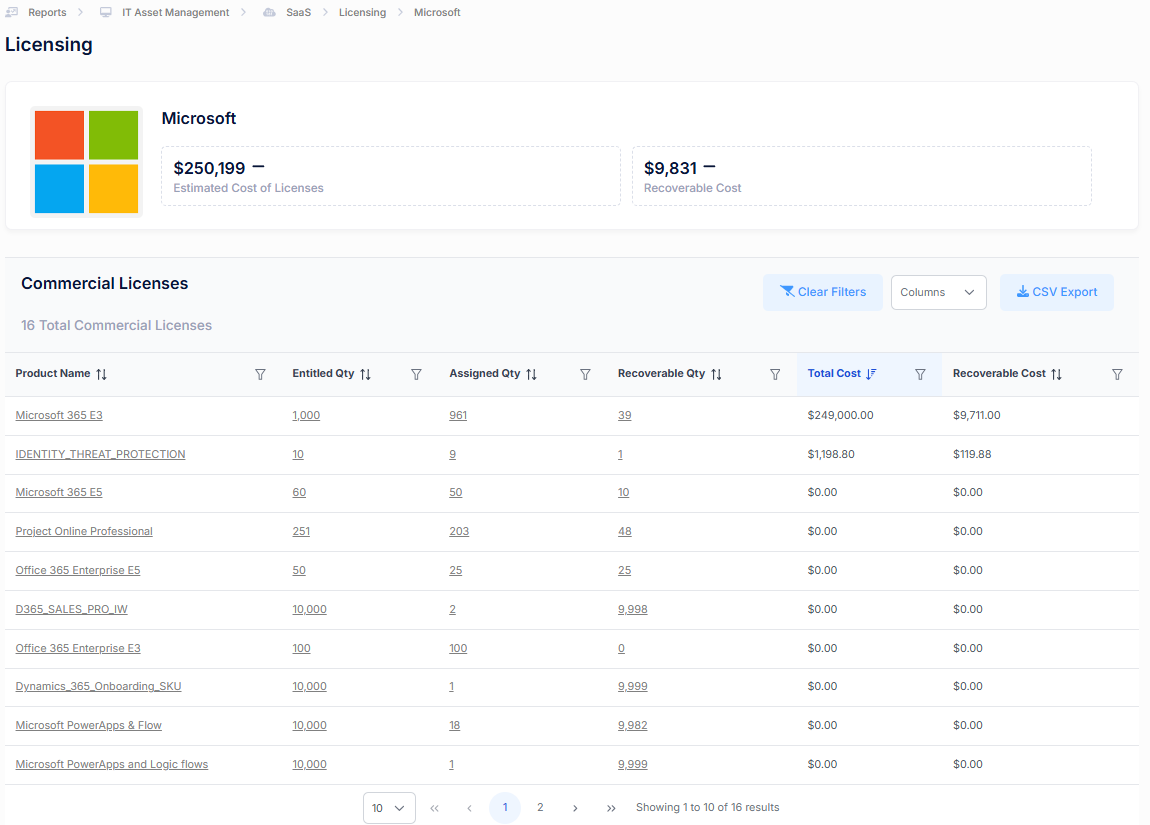Navigate to SaaS breadcrumb
1150x825 pixels.
point(299,12)
